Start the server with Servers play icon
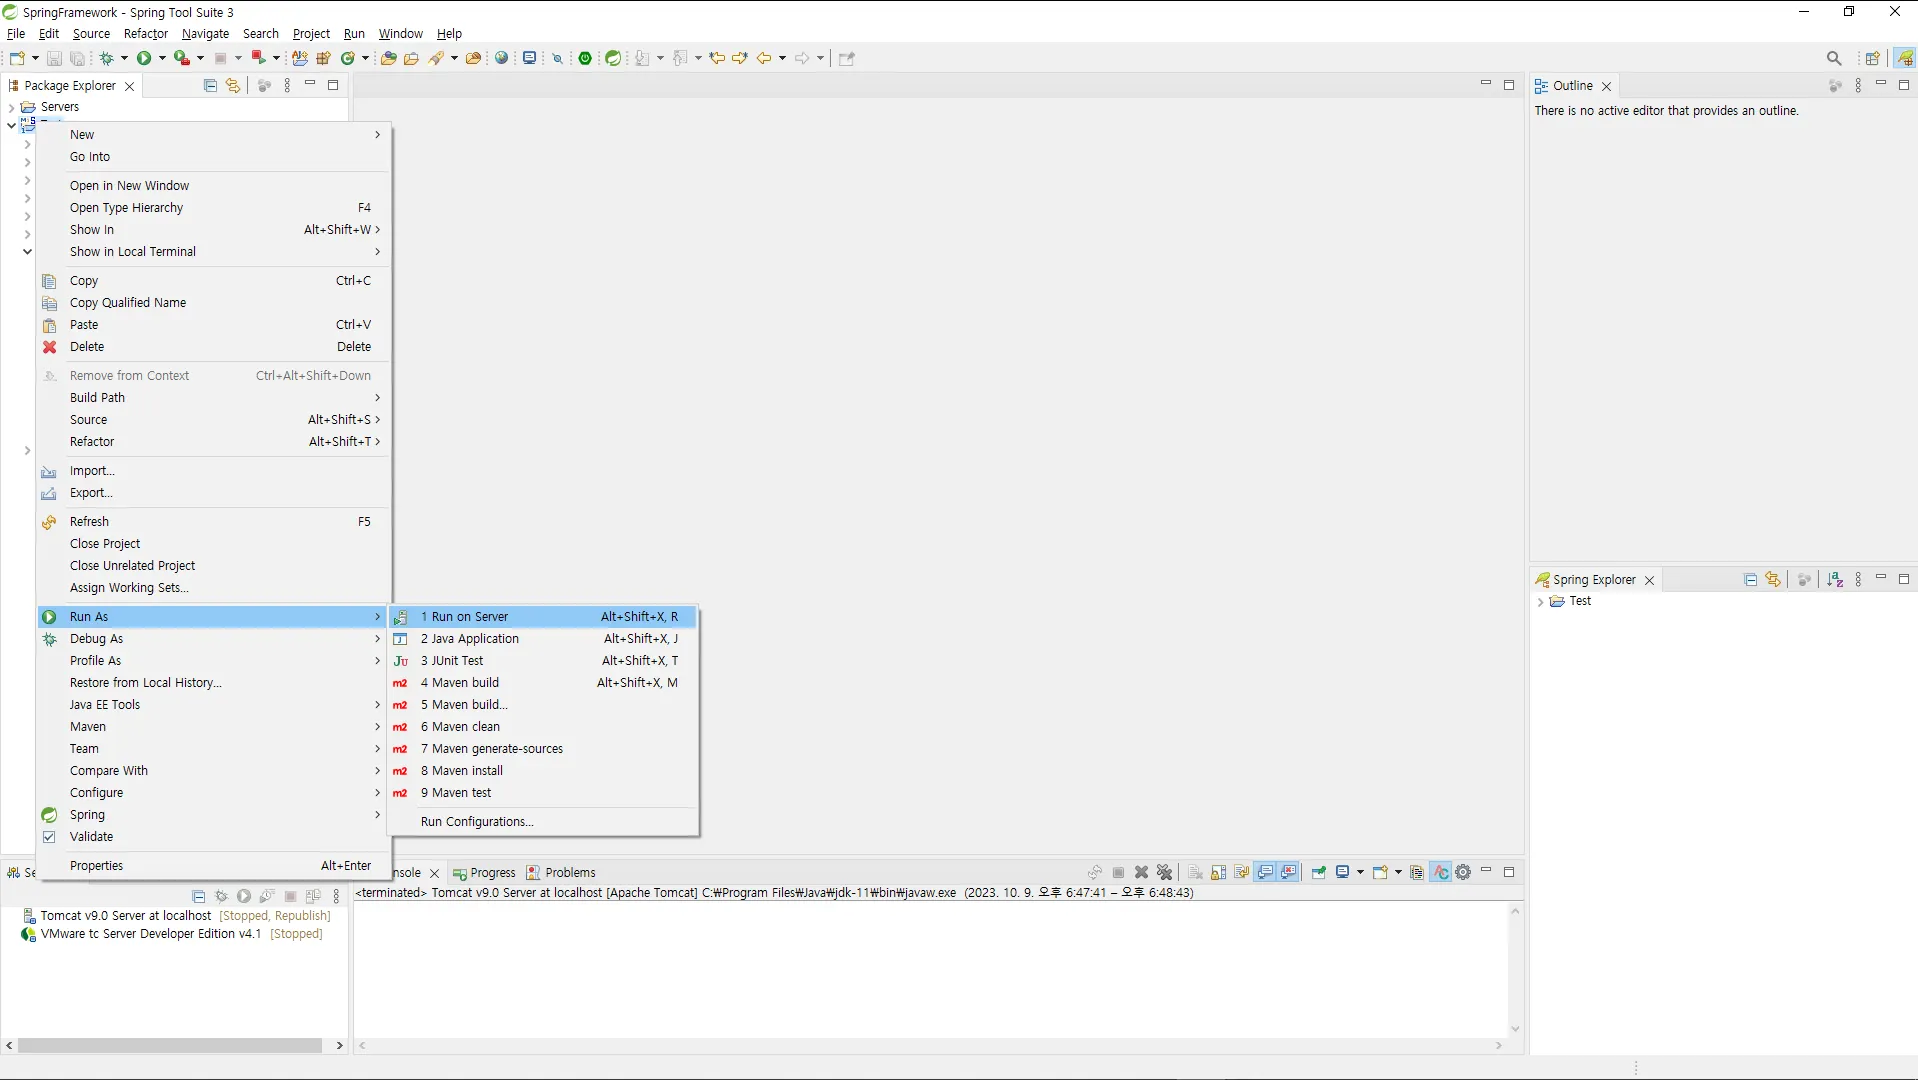 tap(244, 896)
